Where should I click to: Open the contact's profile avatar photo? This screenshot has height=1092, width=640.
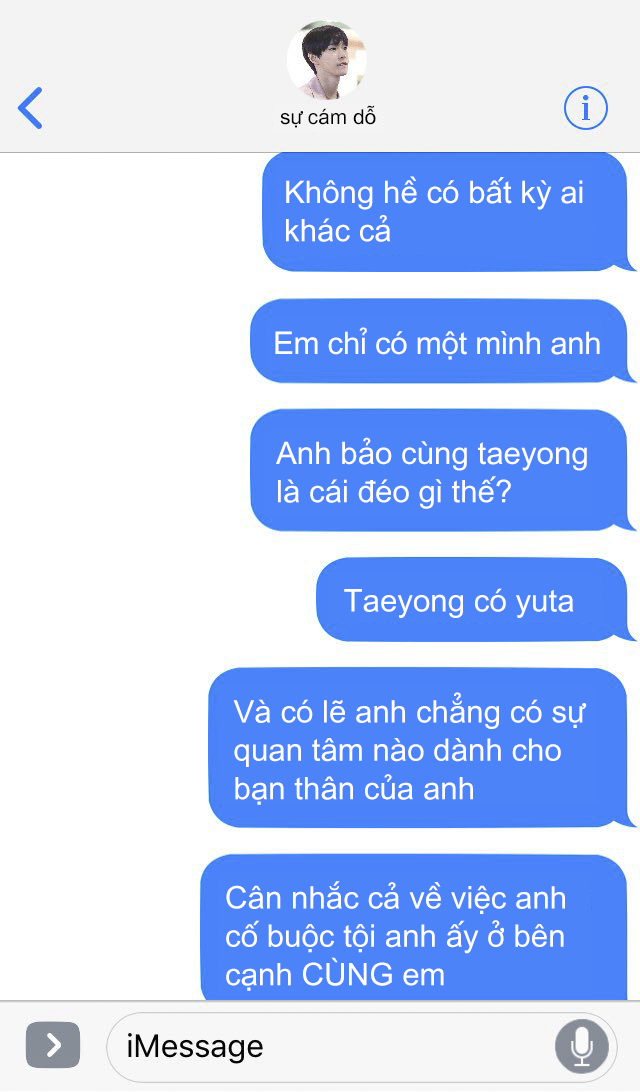(x=327, y=61)
